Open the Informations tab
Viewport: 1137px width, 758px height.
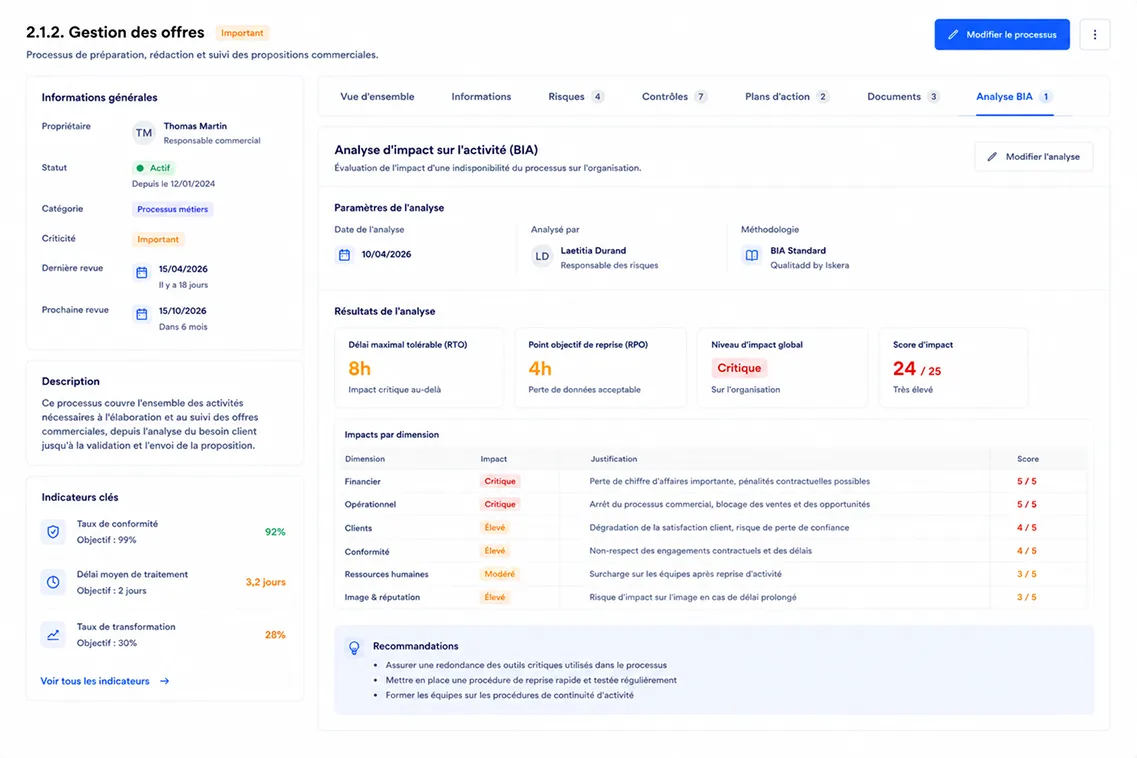pos(481,96)
